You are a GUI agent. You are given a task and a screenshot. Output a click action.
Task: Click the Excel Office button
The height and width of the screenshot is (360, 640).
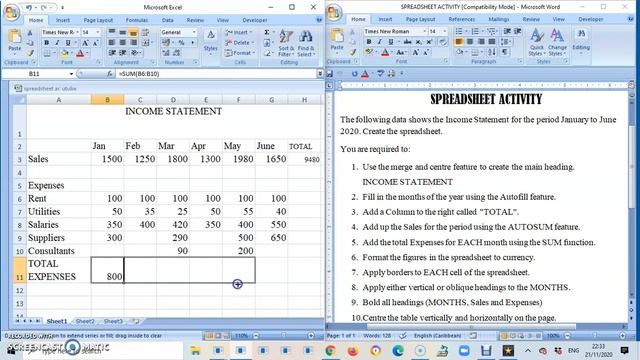(11, 12)
